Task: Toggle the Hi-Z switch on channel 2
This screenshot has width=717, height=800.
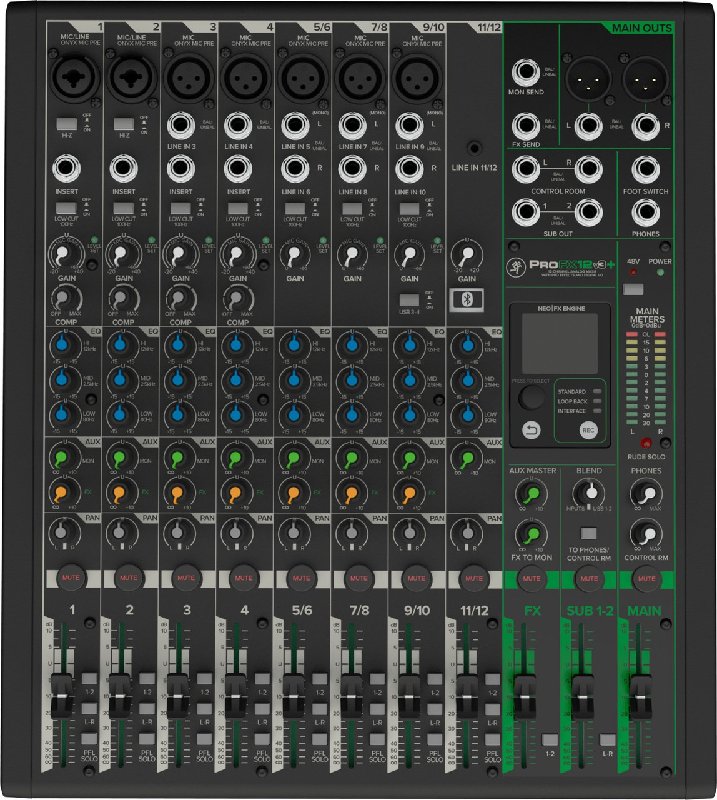Action: pyautogui.click(x=124, y=124)
